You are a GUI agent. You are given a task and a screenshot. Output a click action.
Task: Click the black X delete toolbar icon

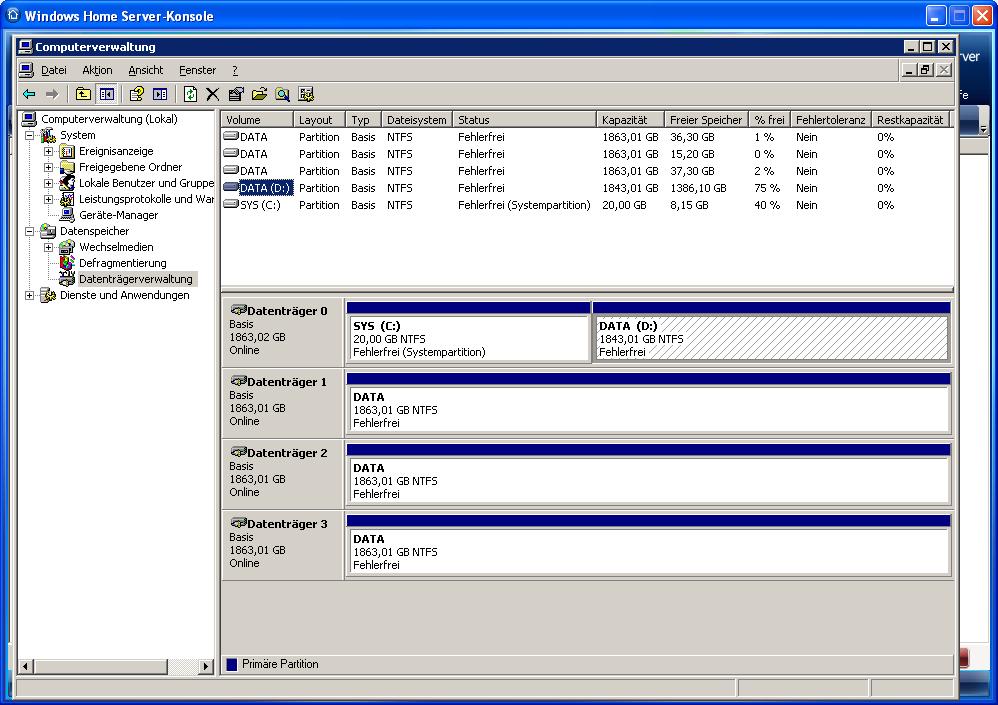pos(213,94)
